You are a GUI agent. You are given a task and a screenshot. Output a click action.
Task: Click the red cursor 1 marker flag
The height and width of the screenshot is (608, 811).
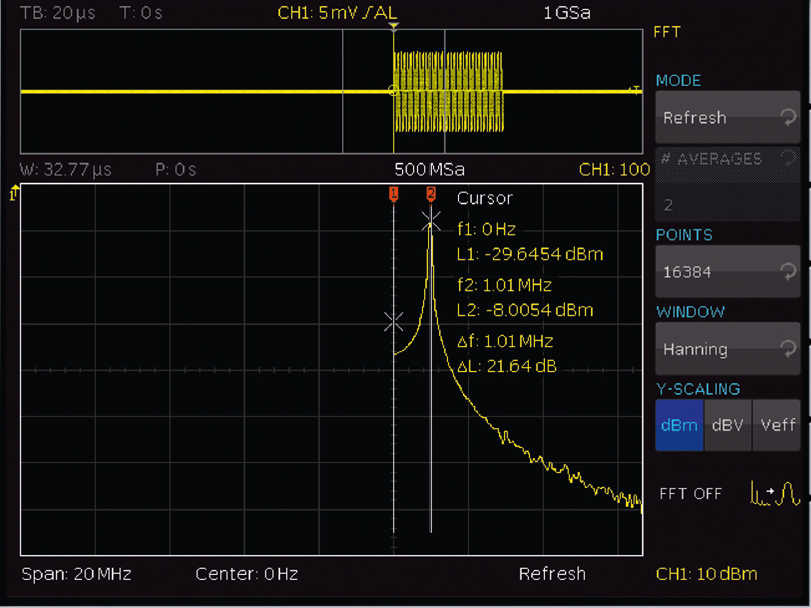394,193
